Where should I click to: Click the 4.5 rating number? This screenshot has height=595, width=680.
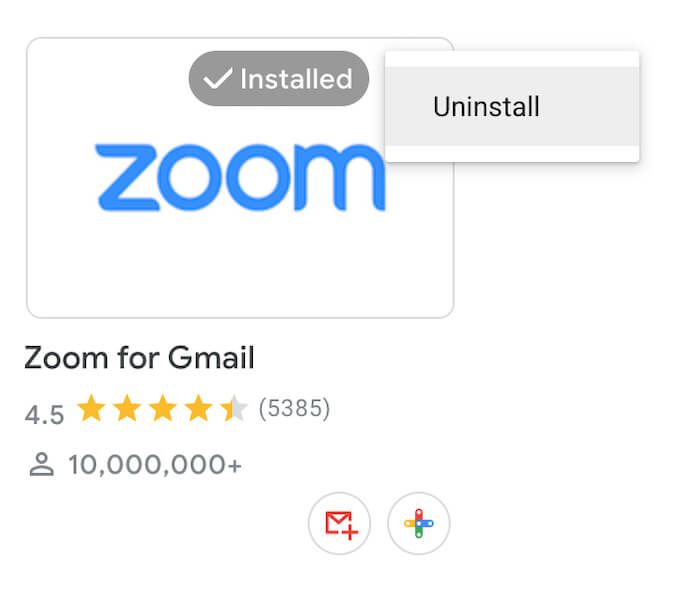pos(44,415)
